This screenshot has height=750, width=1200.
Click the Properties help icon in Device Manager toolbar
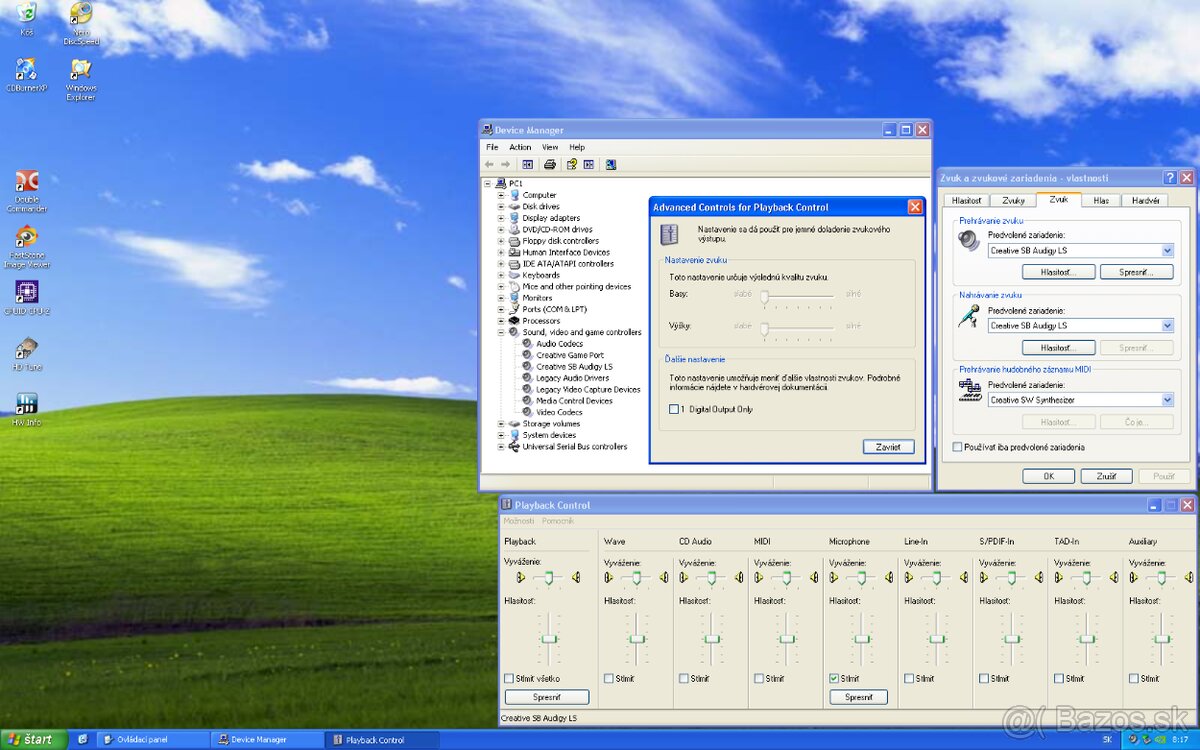(x=572, y=164)
